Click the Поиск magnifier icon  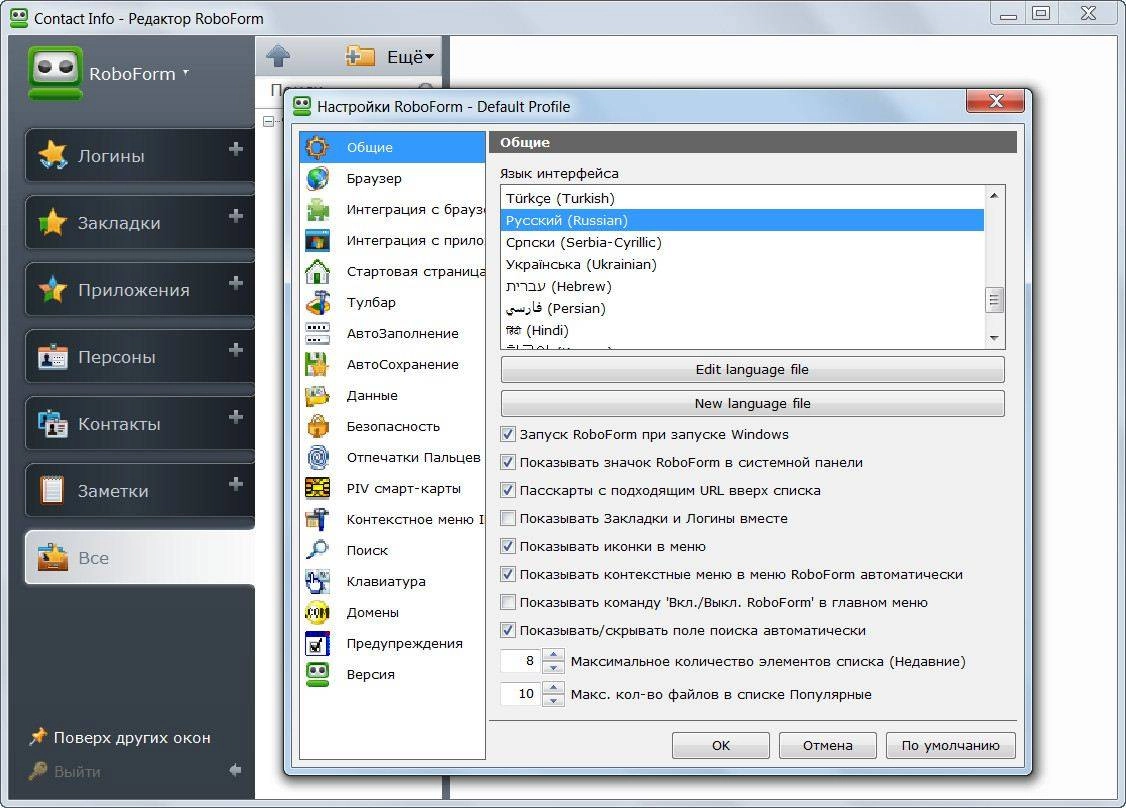point(317,550)
